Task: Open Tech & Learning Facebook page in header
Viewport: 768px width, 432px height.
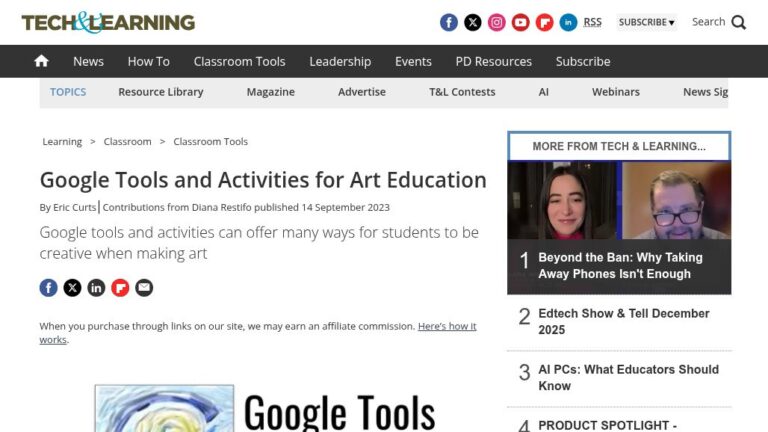Action: [449, 23]
